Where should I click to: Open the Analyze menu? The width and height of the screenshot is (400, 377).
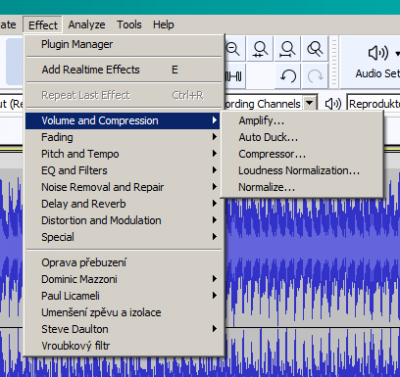(87, 25)
